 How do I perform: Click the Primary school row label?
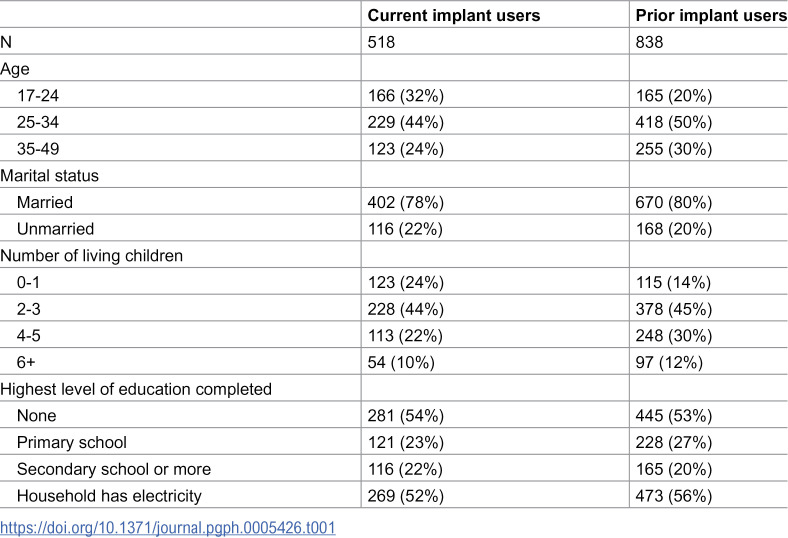click(x=71, y=443)
